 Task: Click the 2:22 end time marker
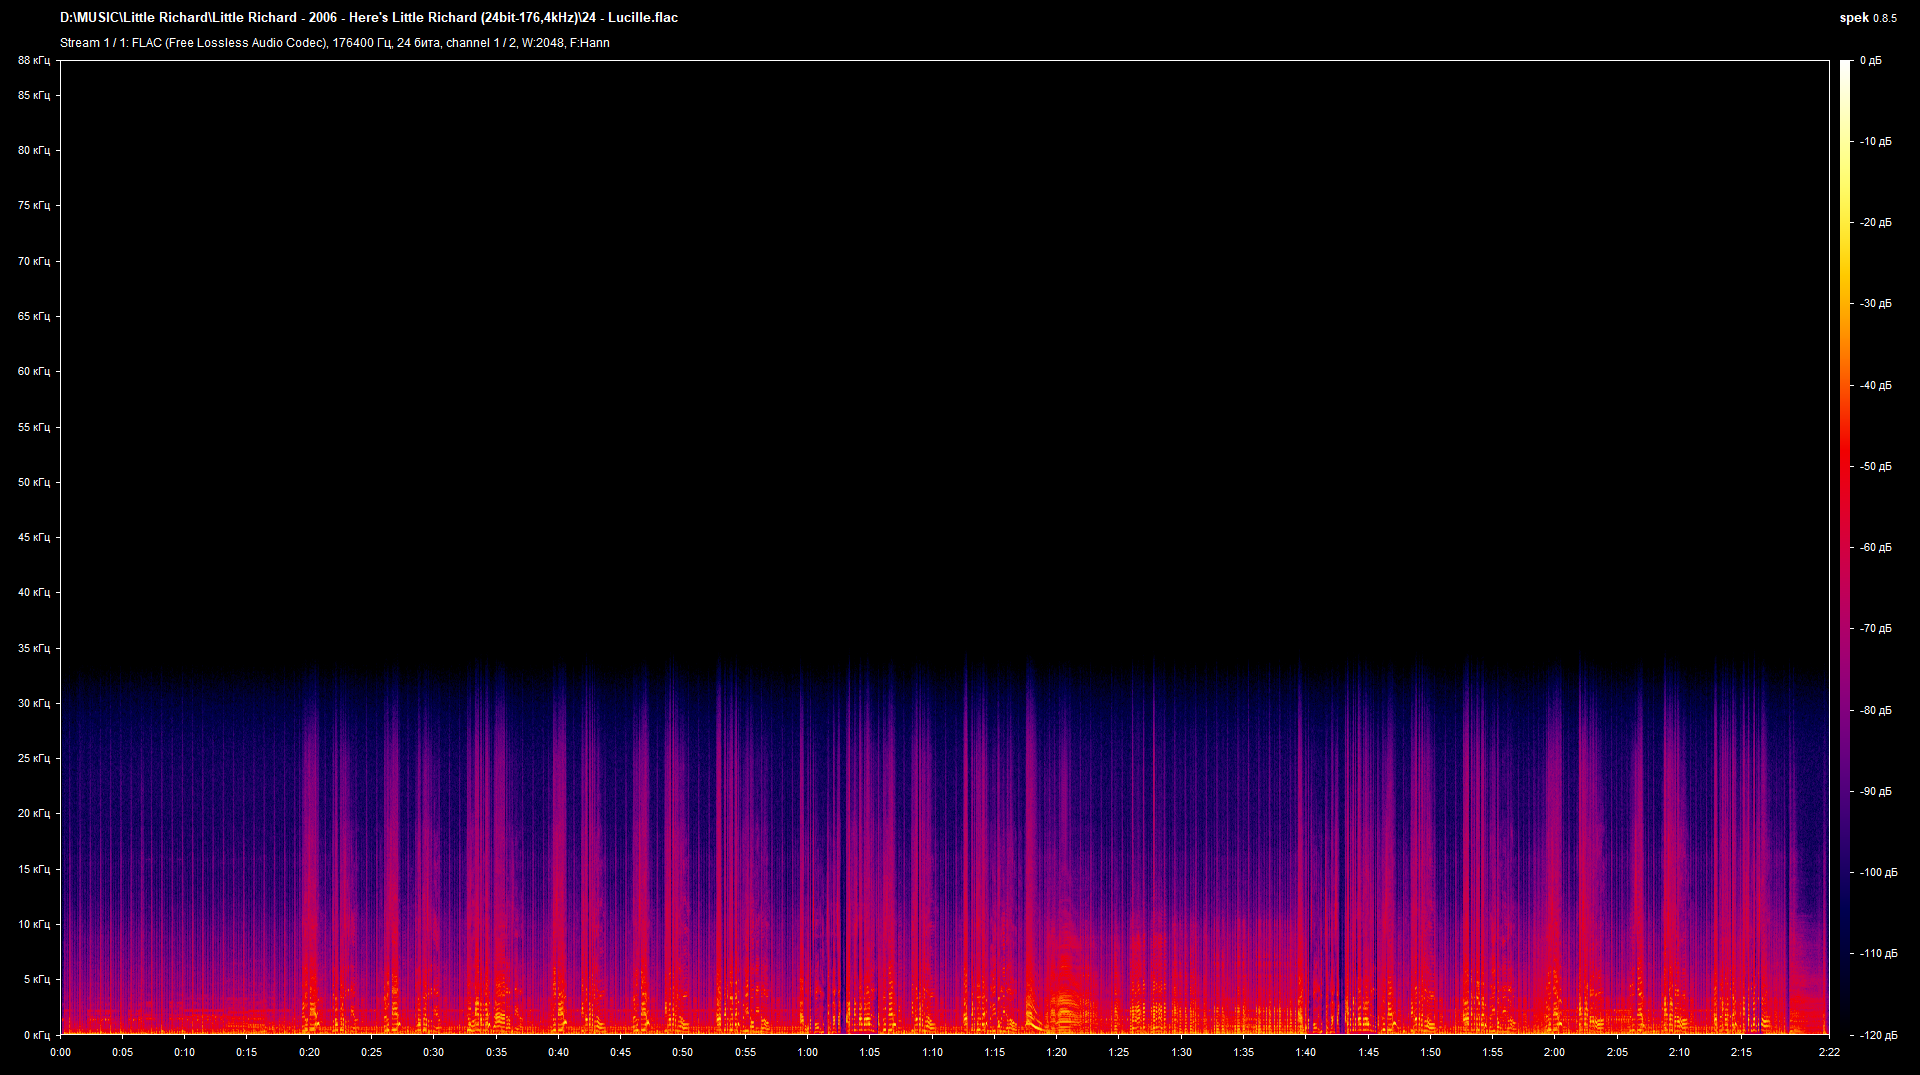pyautogui.click(x=1829, y=1052)
